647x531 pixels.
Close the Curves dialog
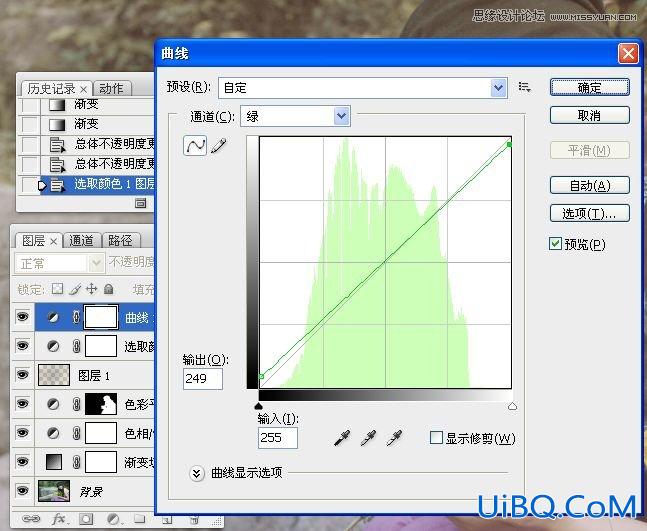point(628,54)
